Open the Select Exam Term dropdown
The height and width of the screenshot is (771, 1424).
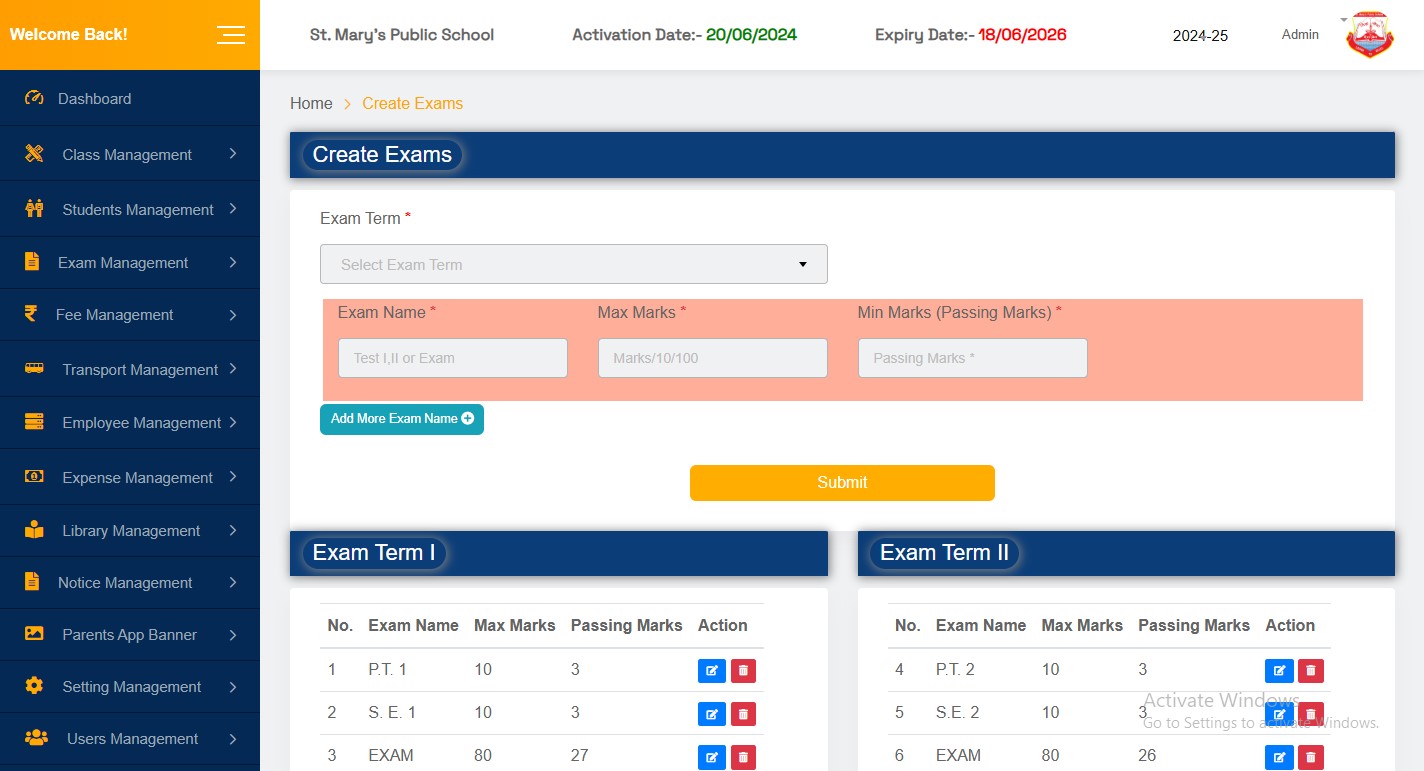pos(573,264)
